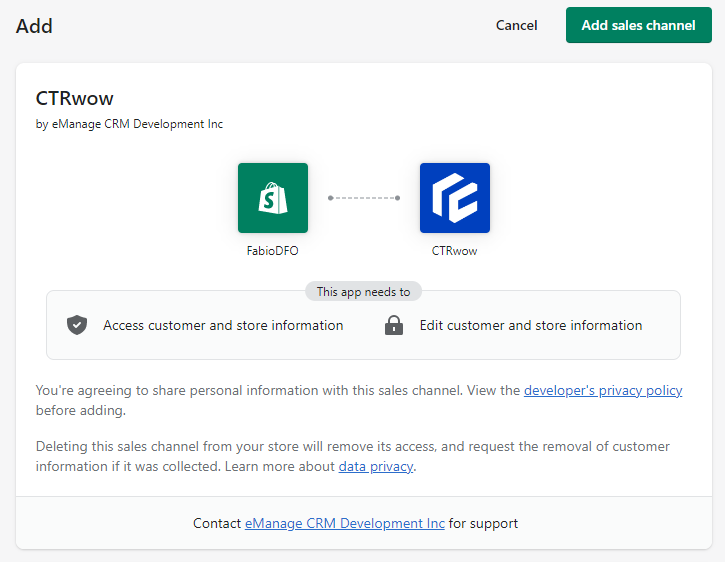
Task: Open eManage CRM Development Inc support link
Action: [x=344, y=523]
